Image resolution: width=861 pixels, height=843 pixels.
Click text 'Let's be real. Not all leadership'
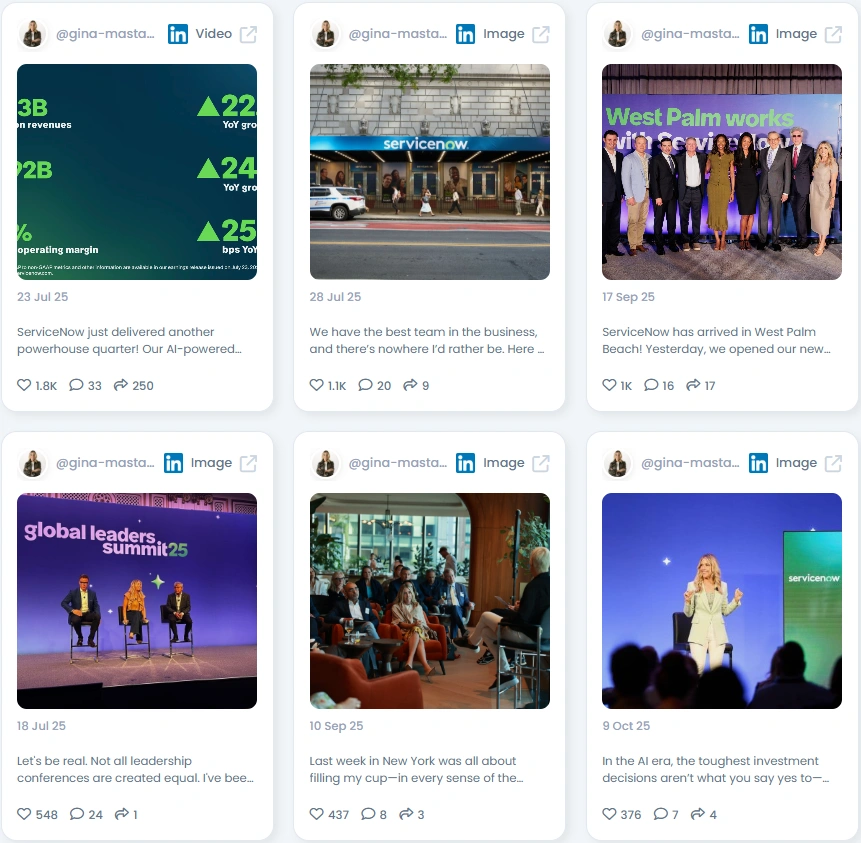point(104,761)
